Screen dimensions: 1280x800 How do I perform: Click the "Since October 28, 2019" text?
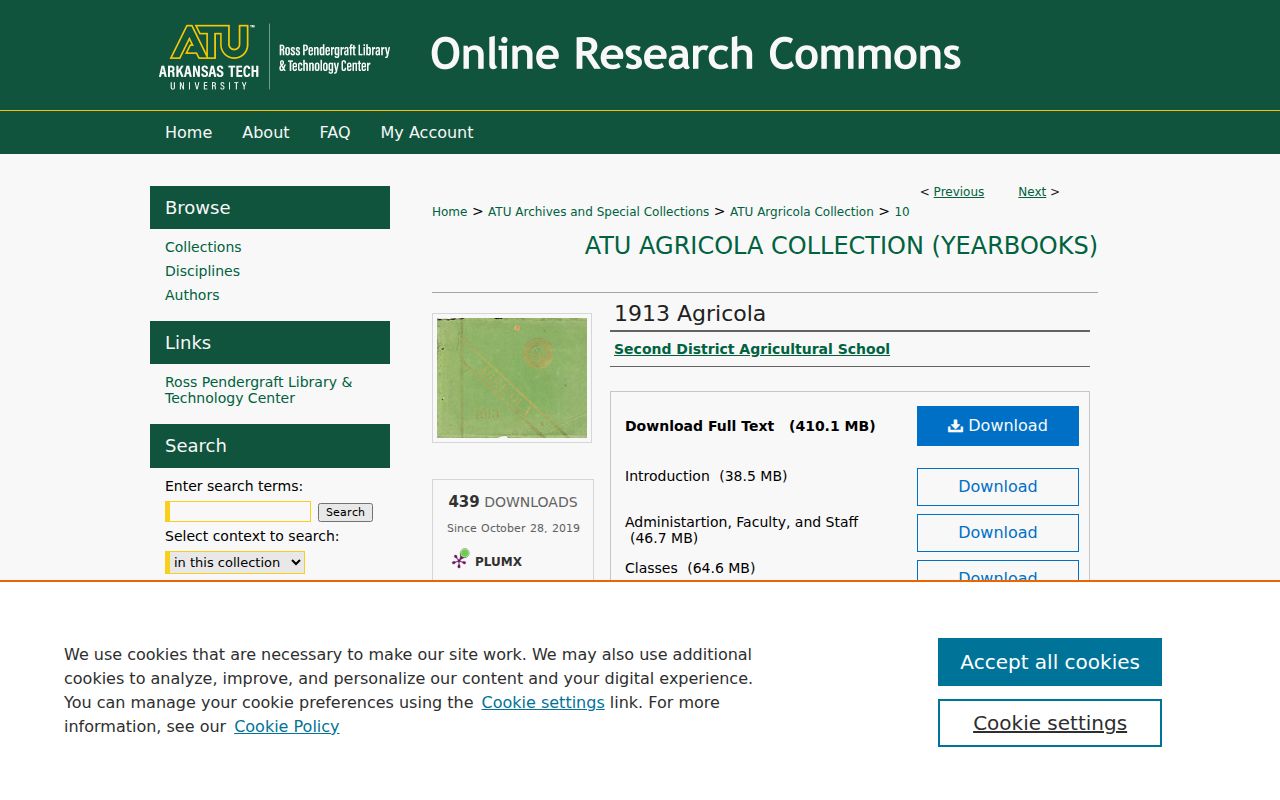[513, 528]
